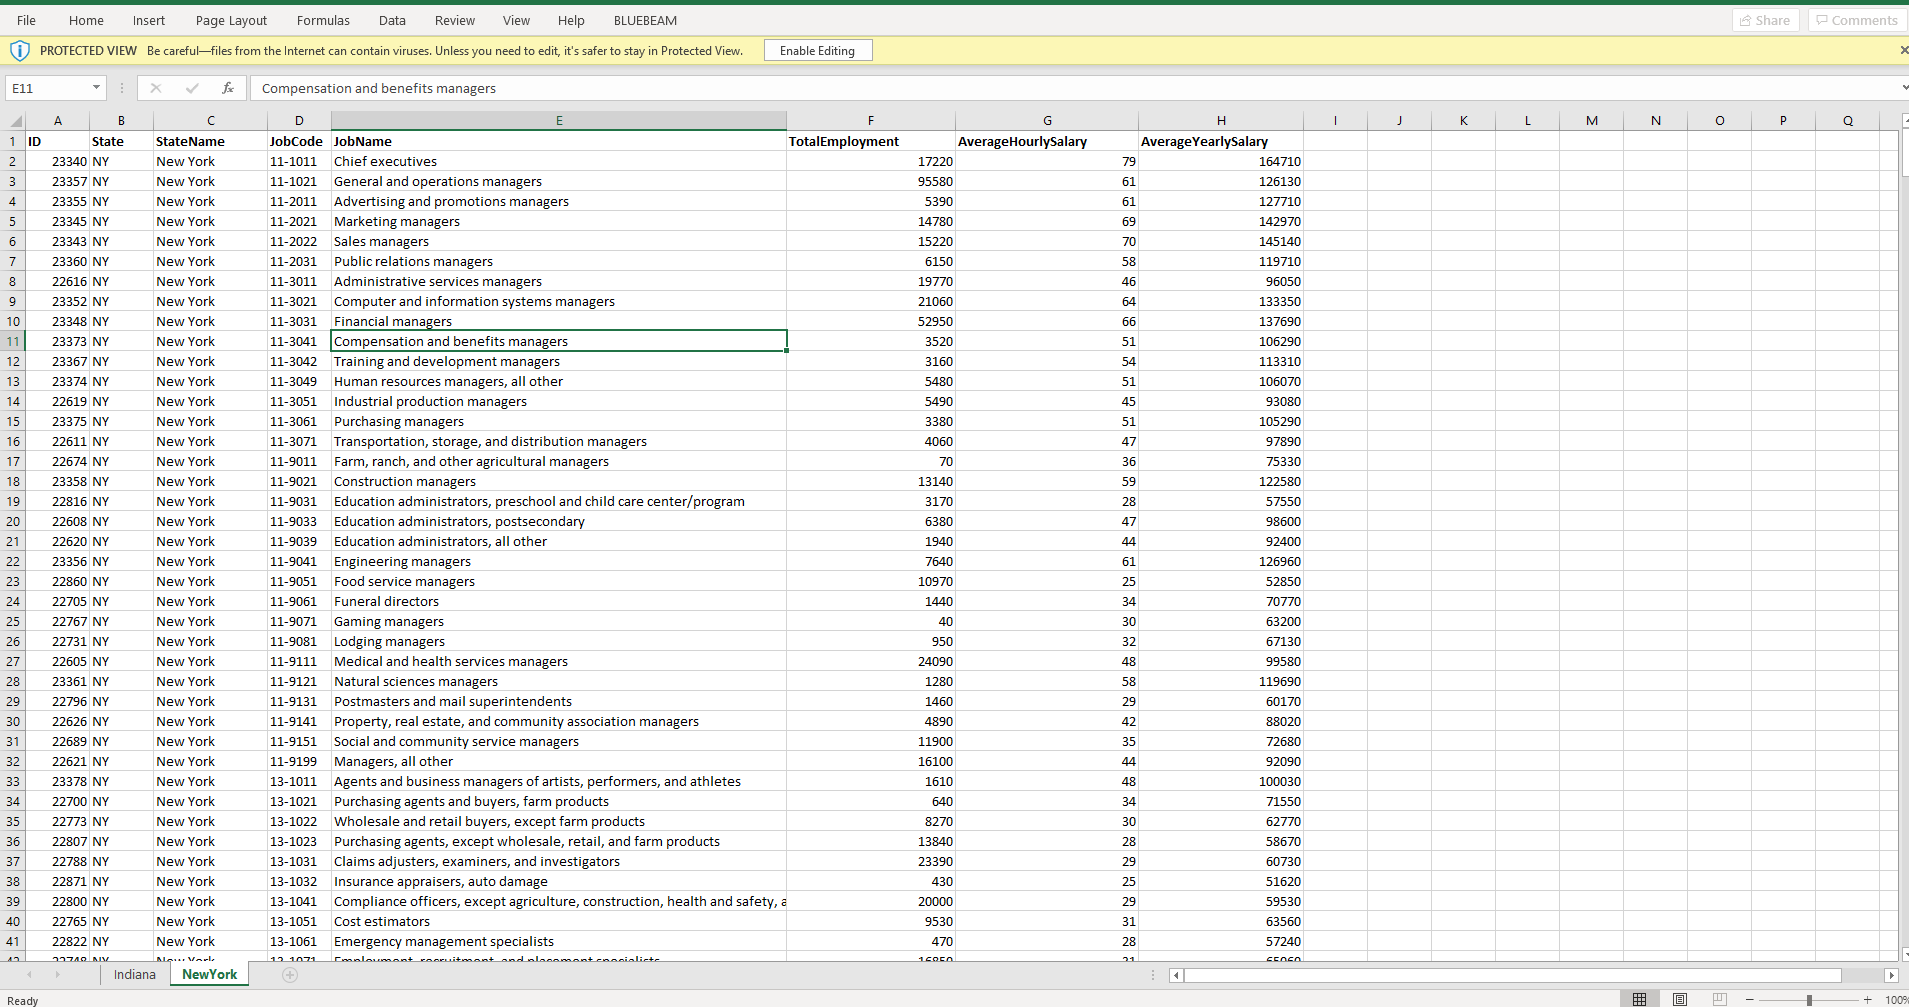
Task: Click the Share button
Action: coord(1765,20)
